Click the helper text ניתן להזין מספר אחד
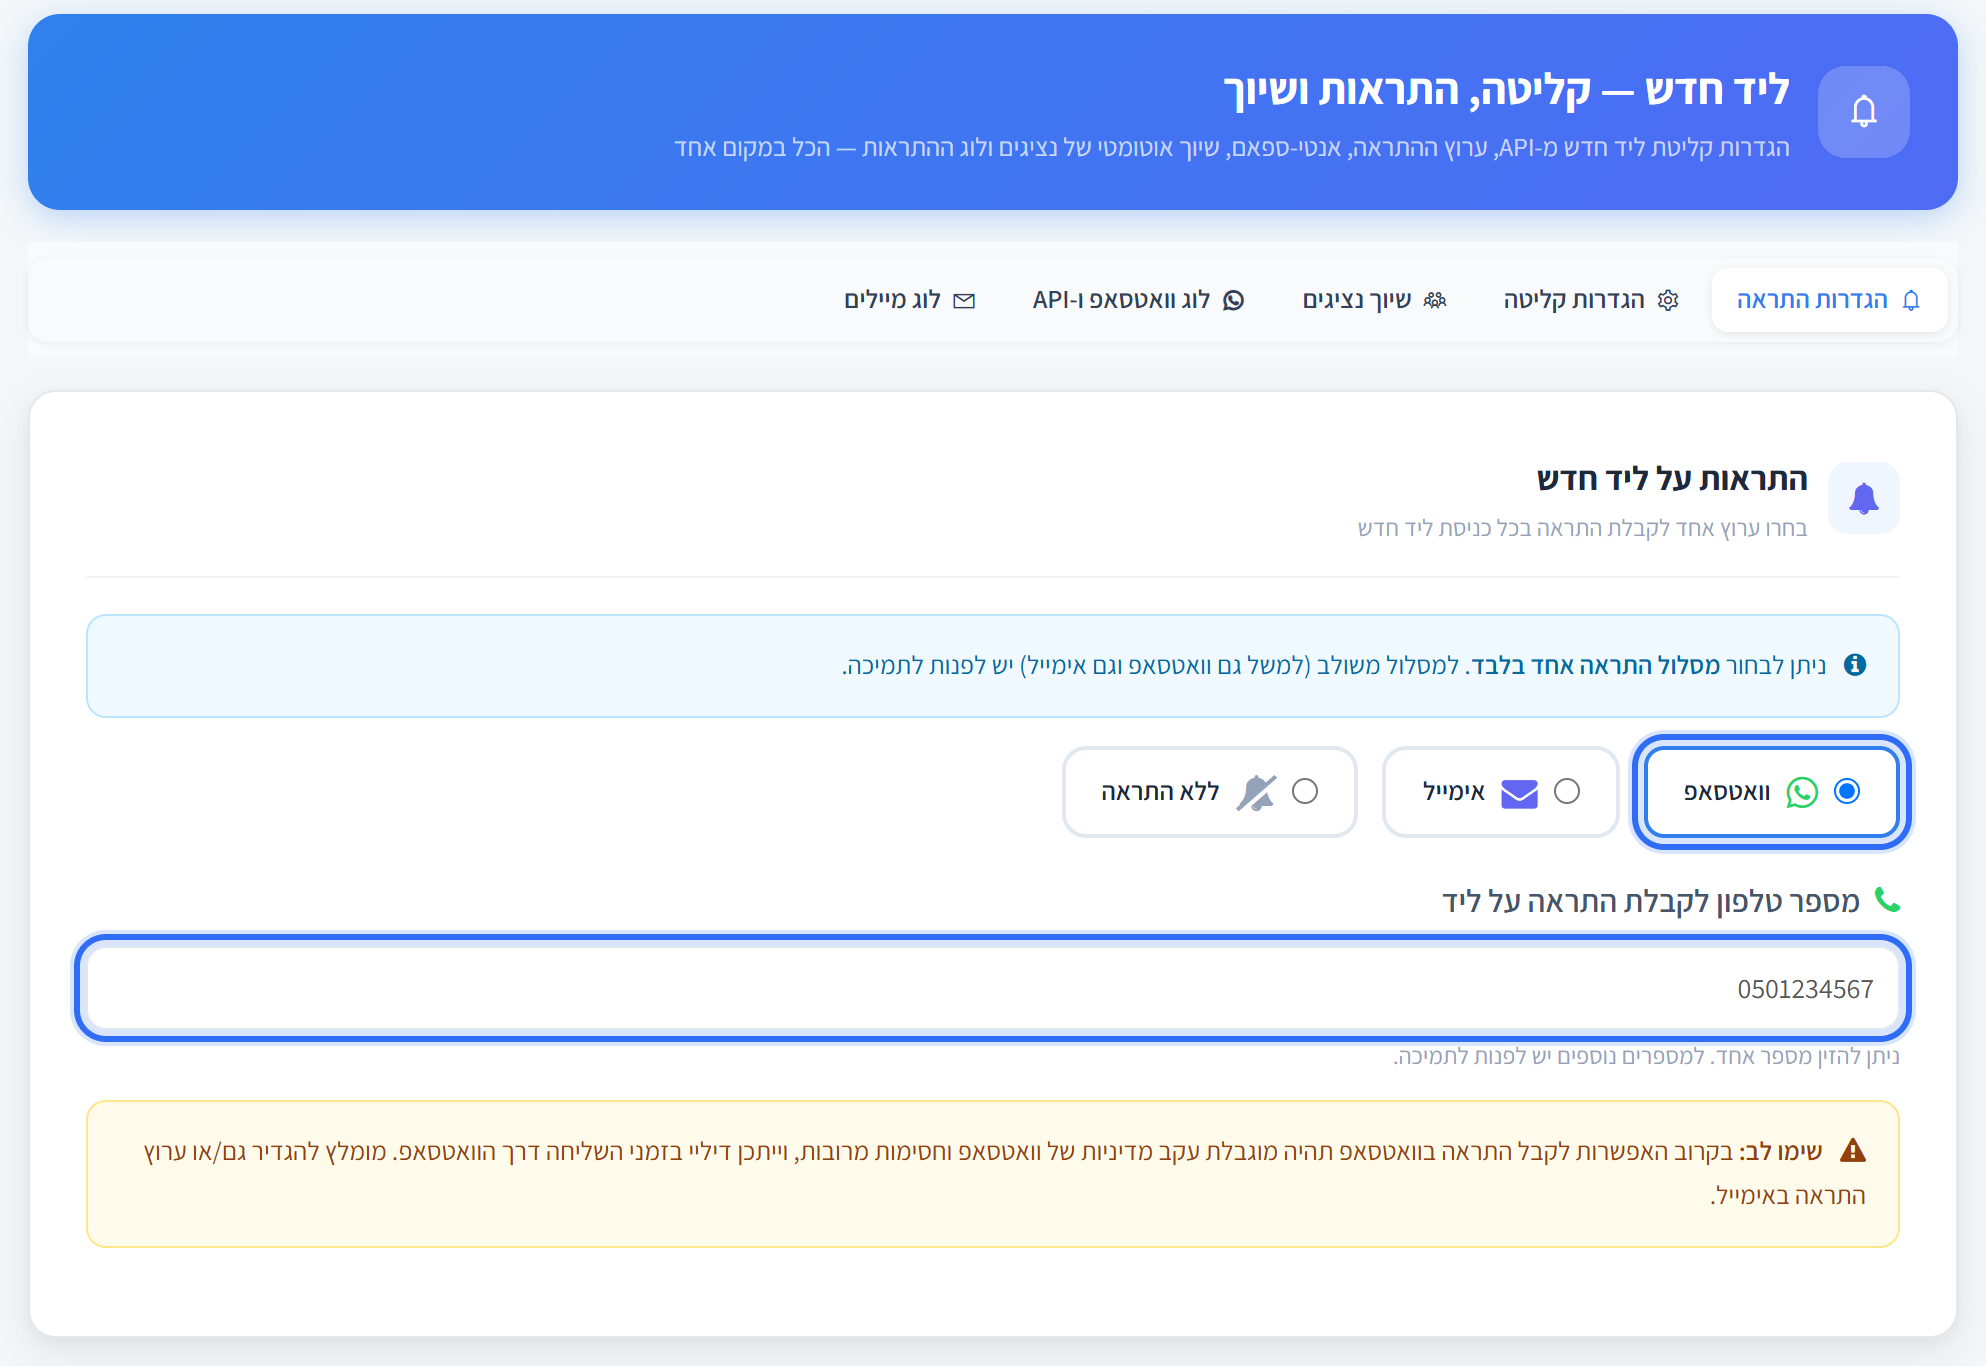 [1646, 1056]
